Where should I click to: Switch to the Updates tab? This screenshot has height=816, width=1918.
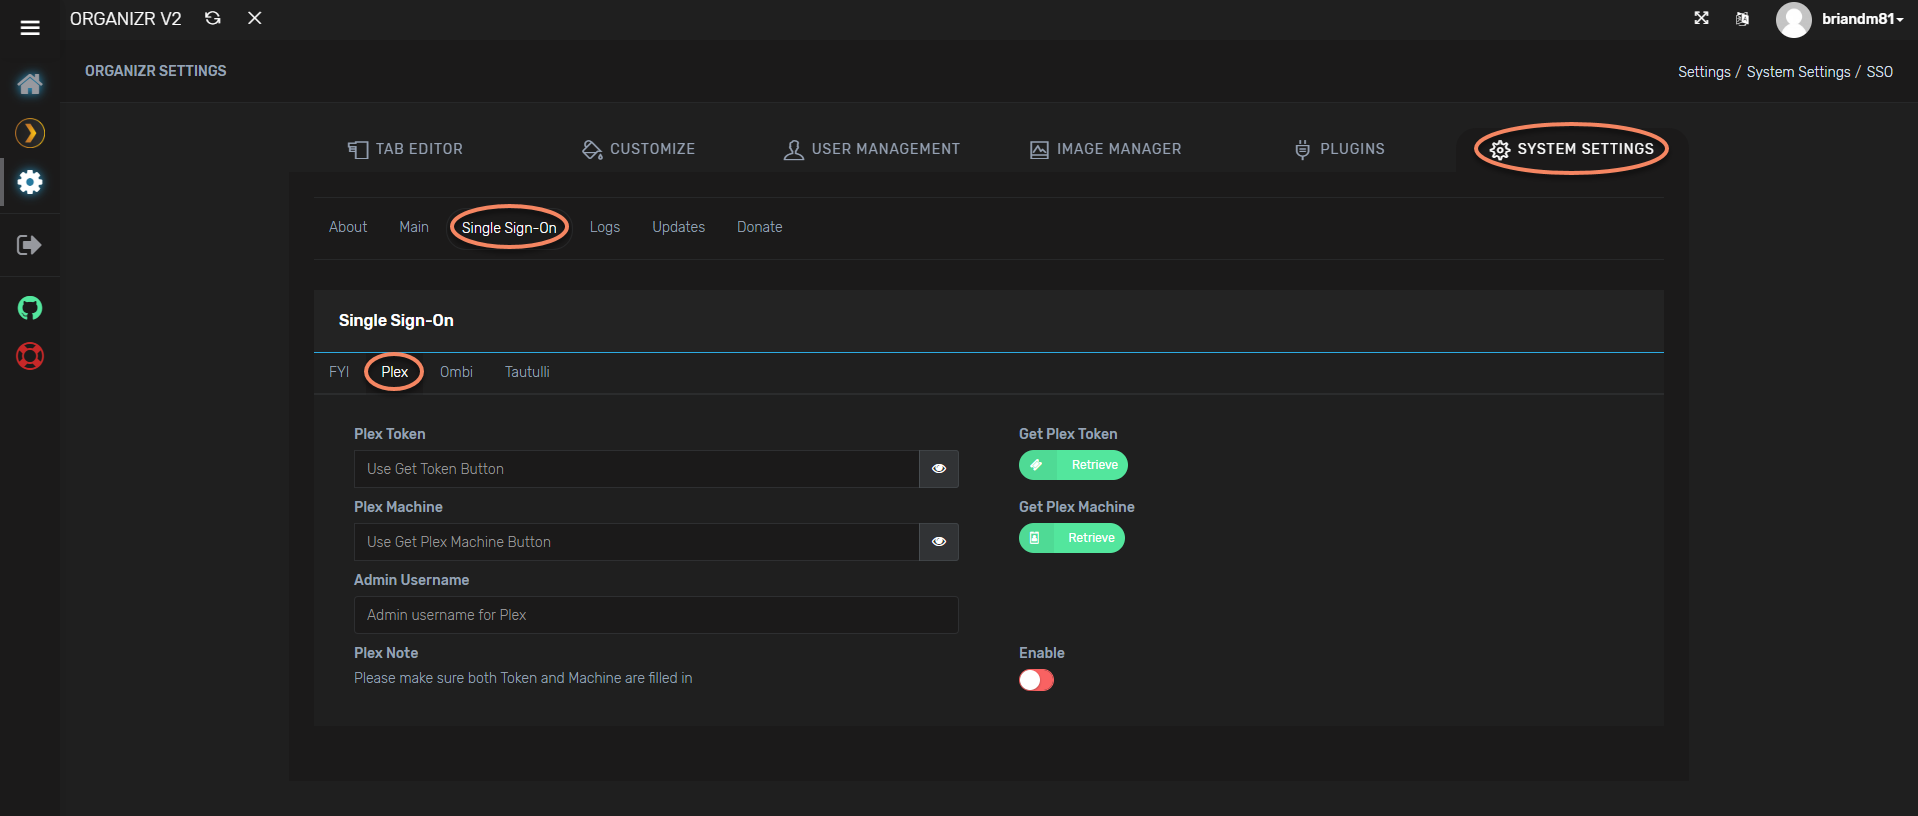[679, 227]
